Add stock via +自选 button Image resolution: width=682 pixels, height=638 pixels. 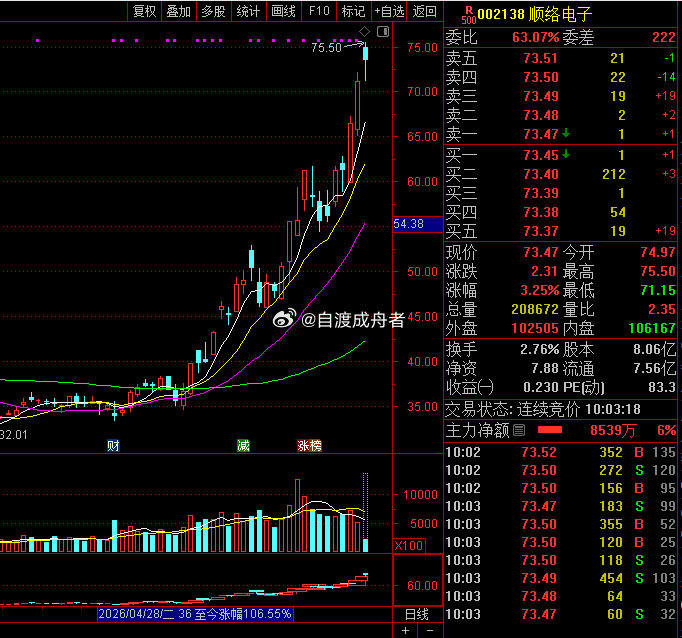click(389, 11)
